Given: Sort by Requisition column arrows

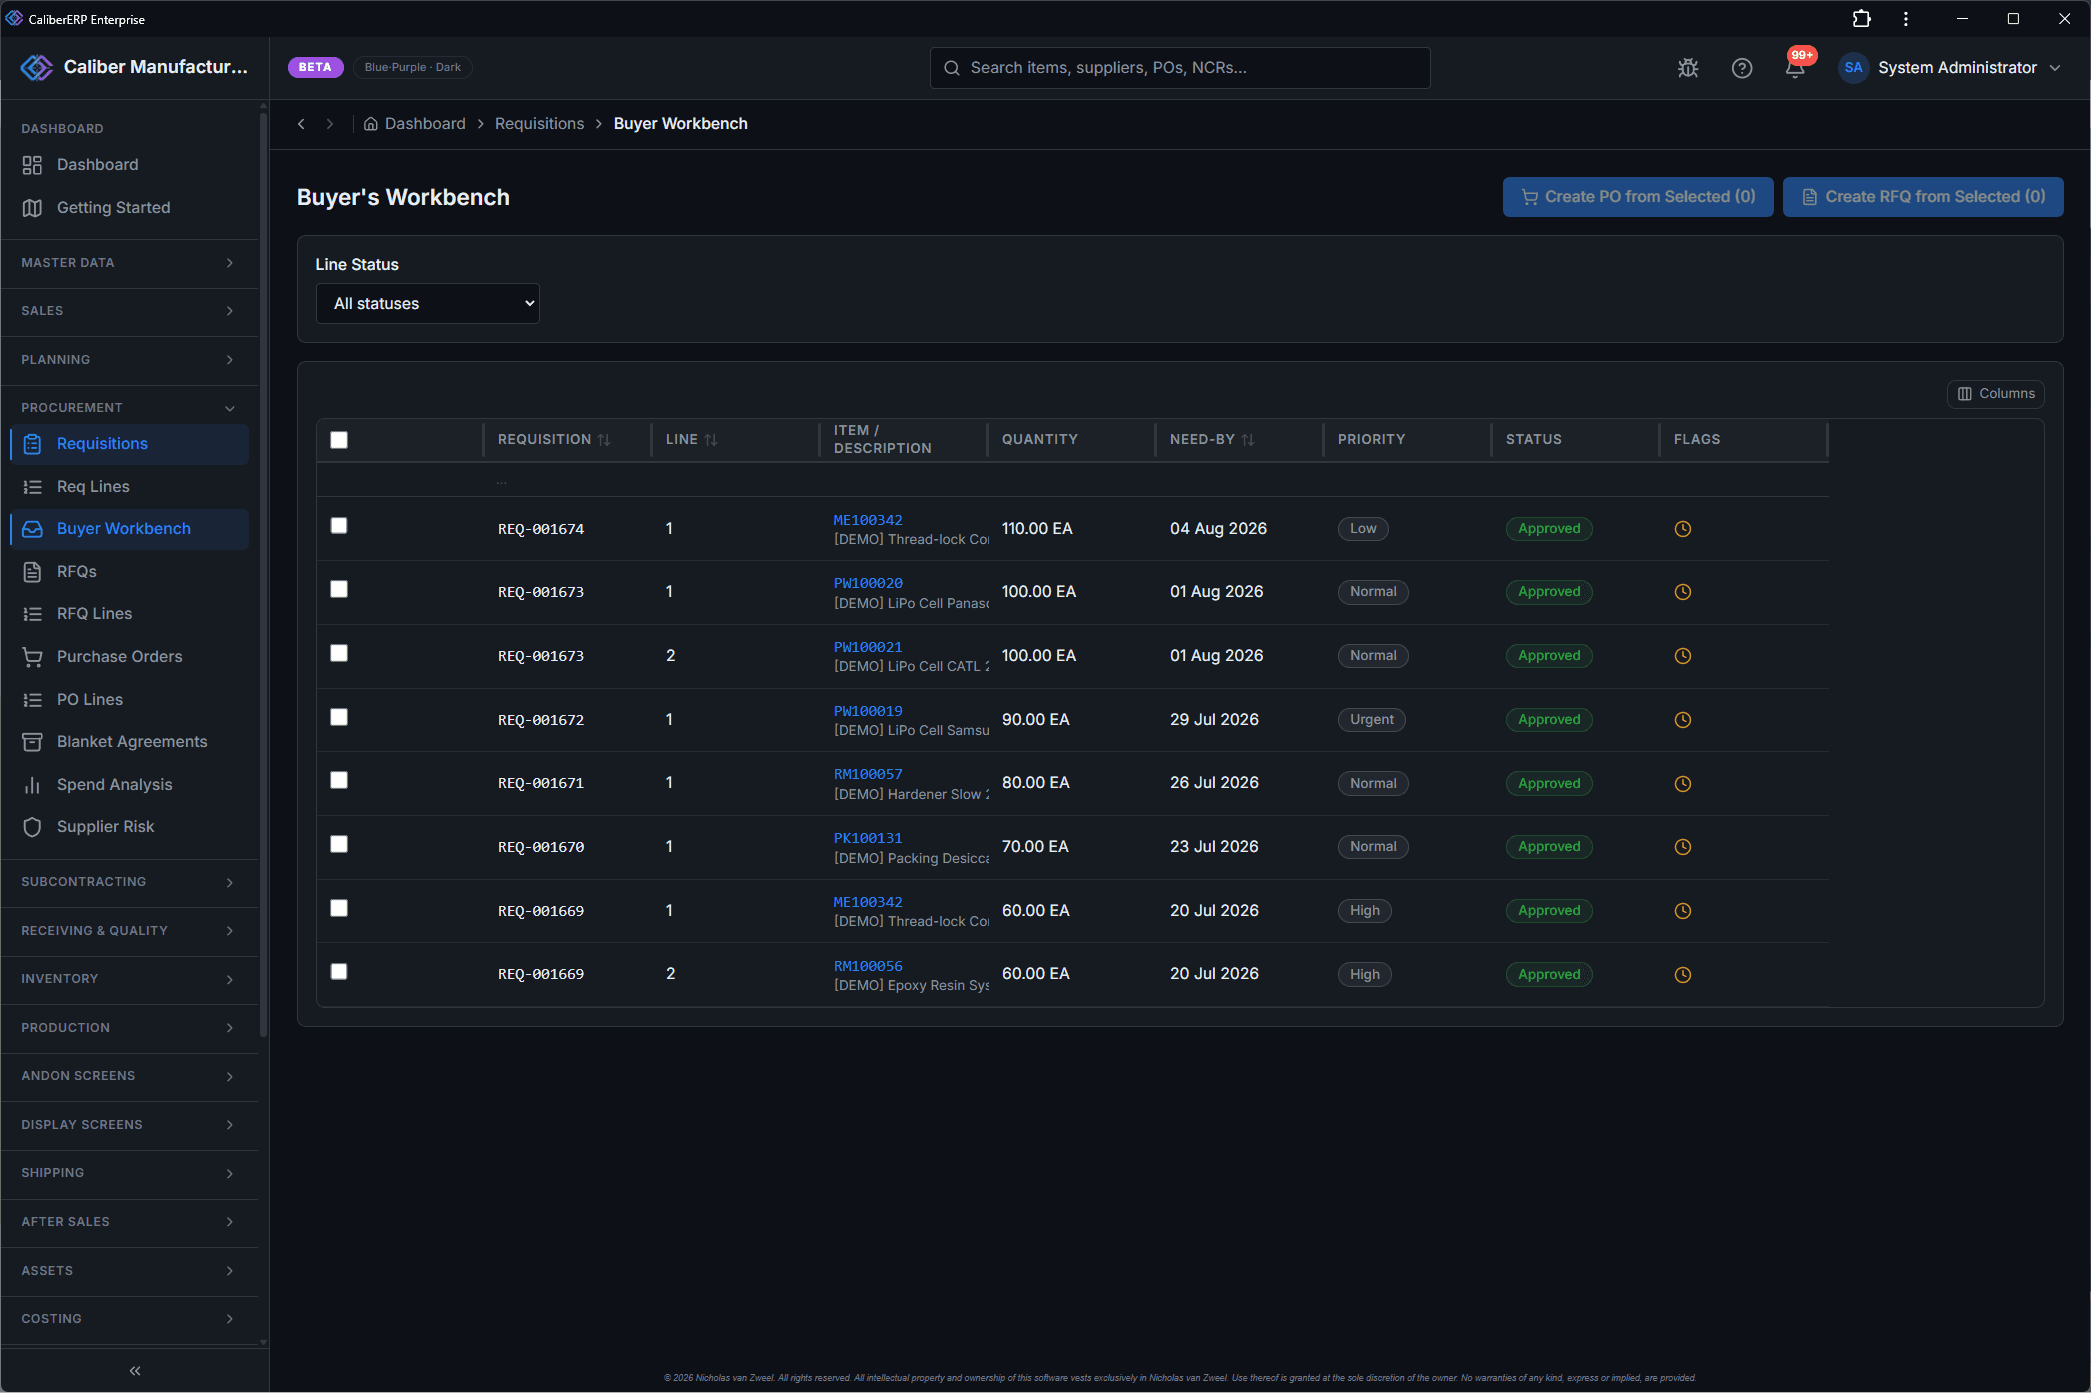Looking at the screenshot, I should [x=604, y=440].
